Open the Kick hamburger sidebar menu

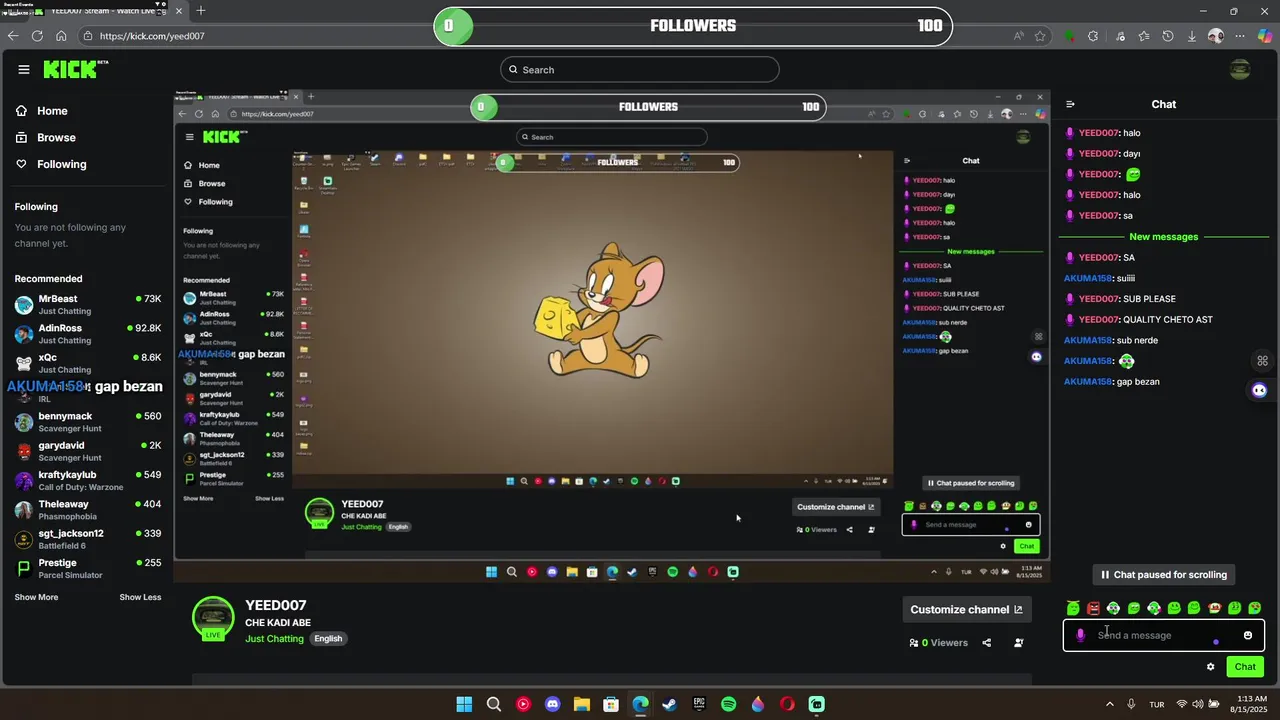tap(24, 69)
